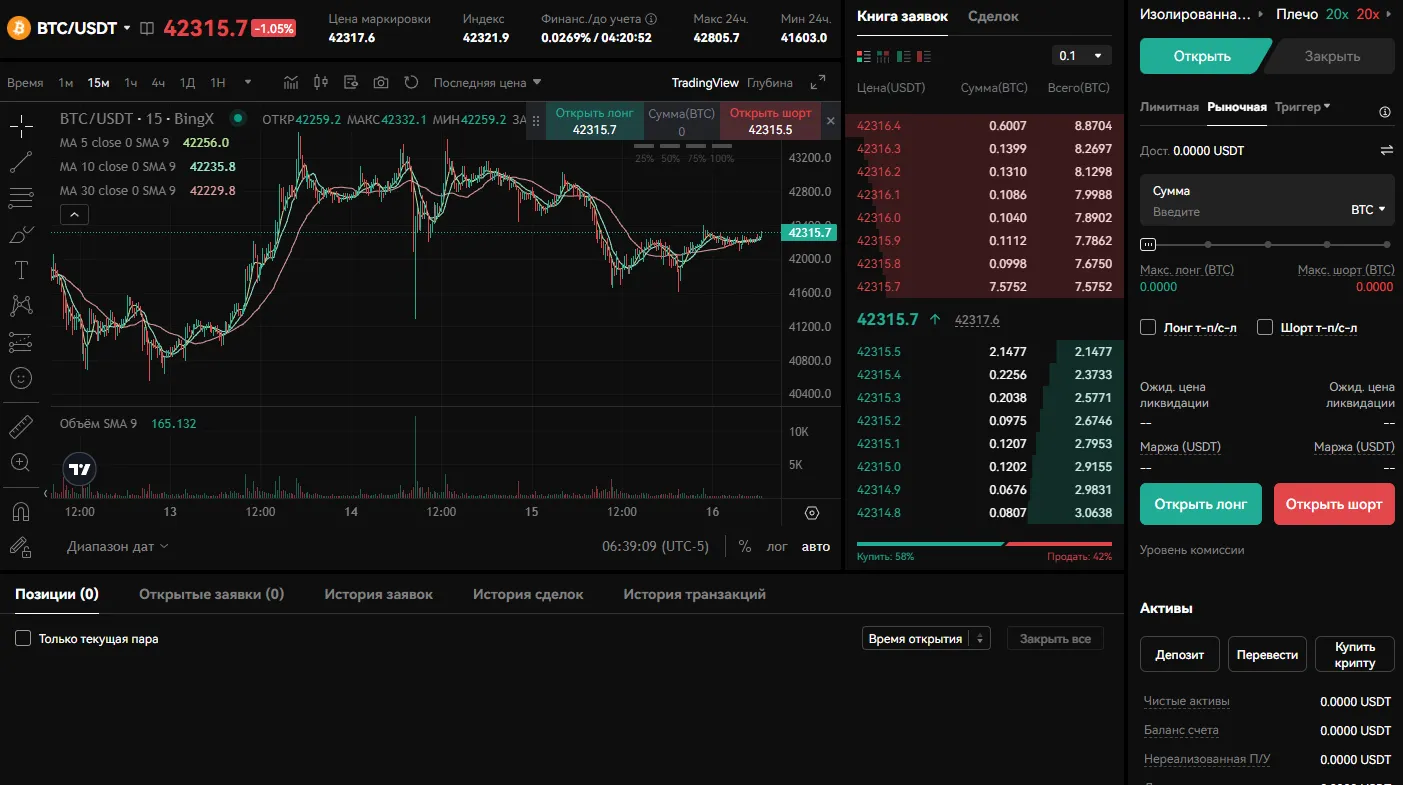
Task: Select the crosshair tool on the chart toolbar
Action: [x=21, y=126]
